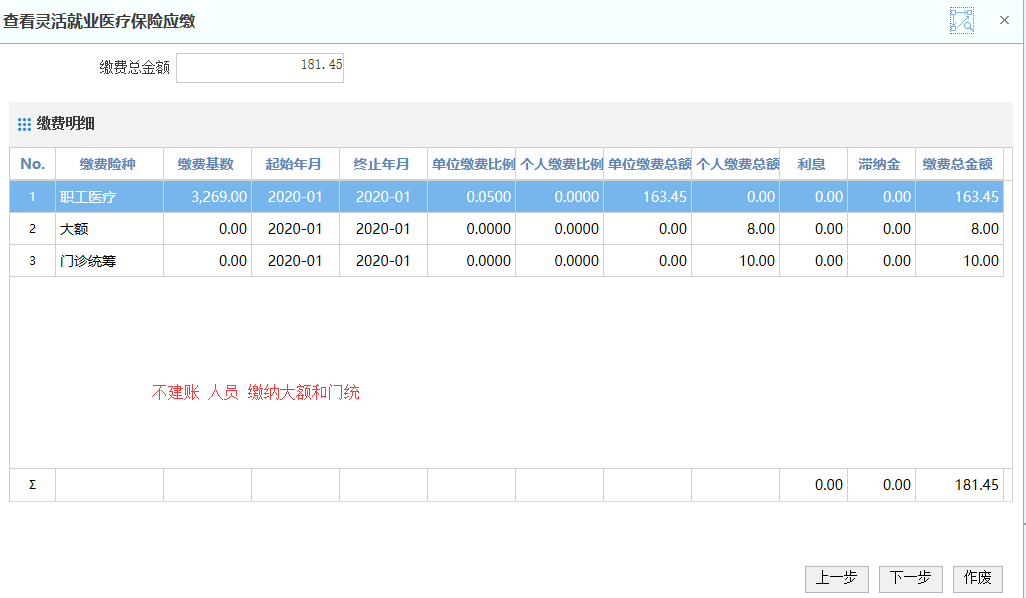Click the diagram icon beside the close button
The image size is (1026, 598).
[962, 20]
